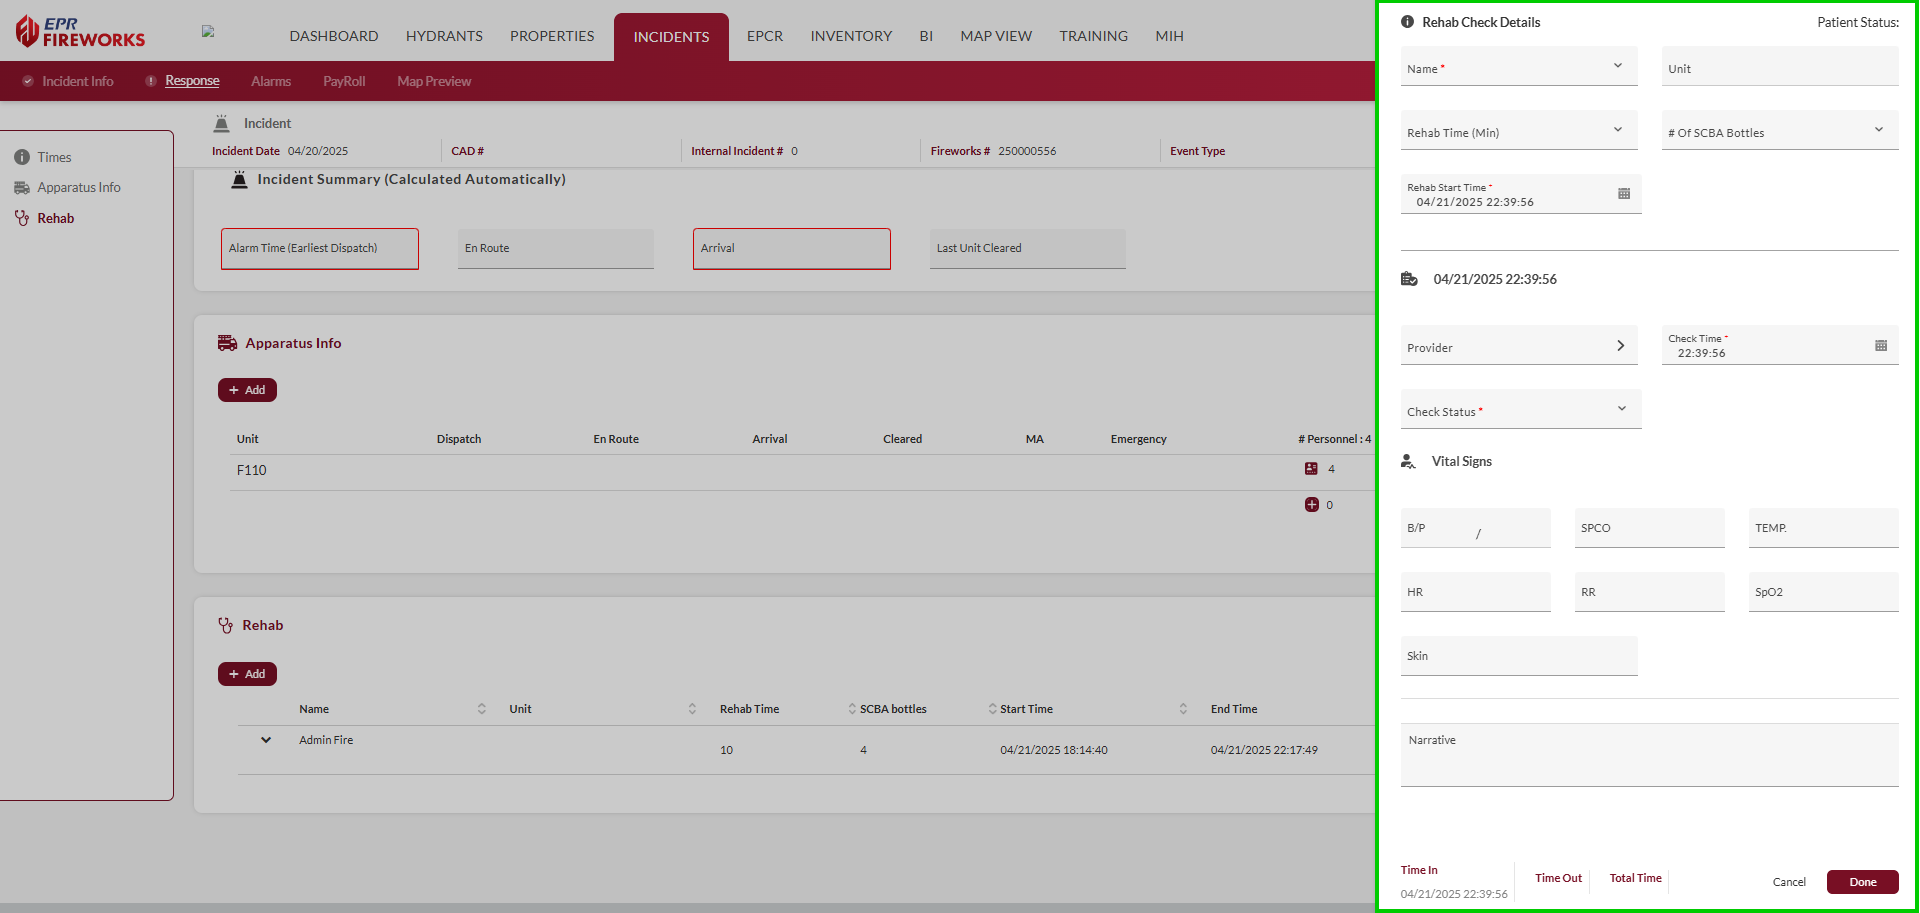1920x913 pixels.
Task: Click the Done button
Action: 1862,882
